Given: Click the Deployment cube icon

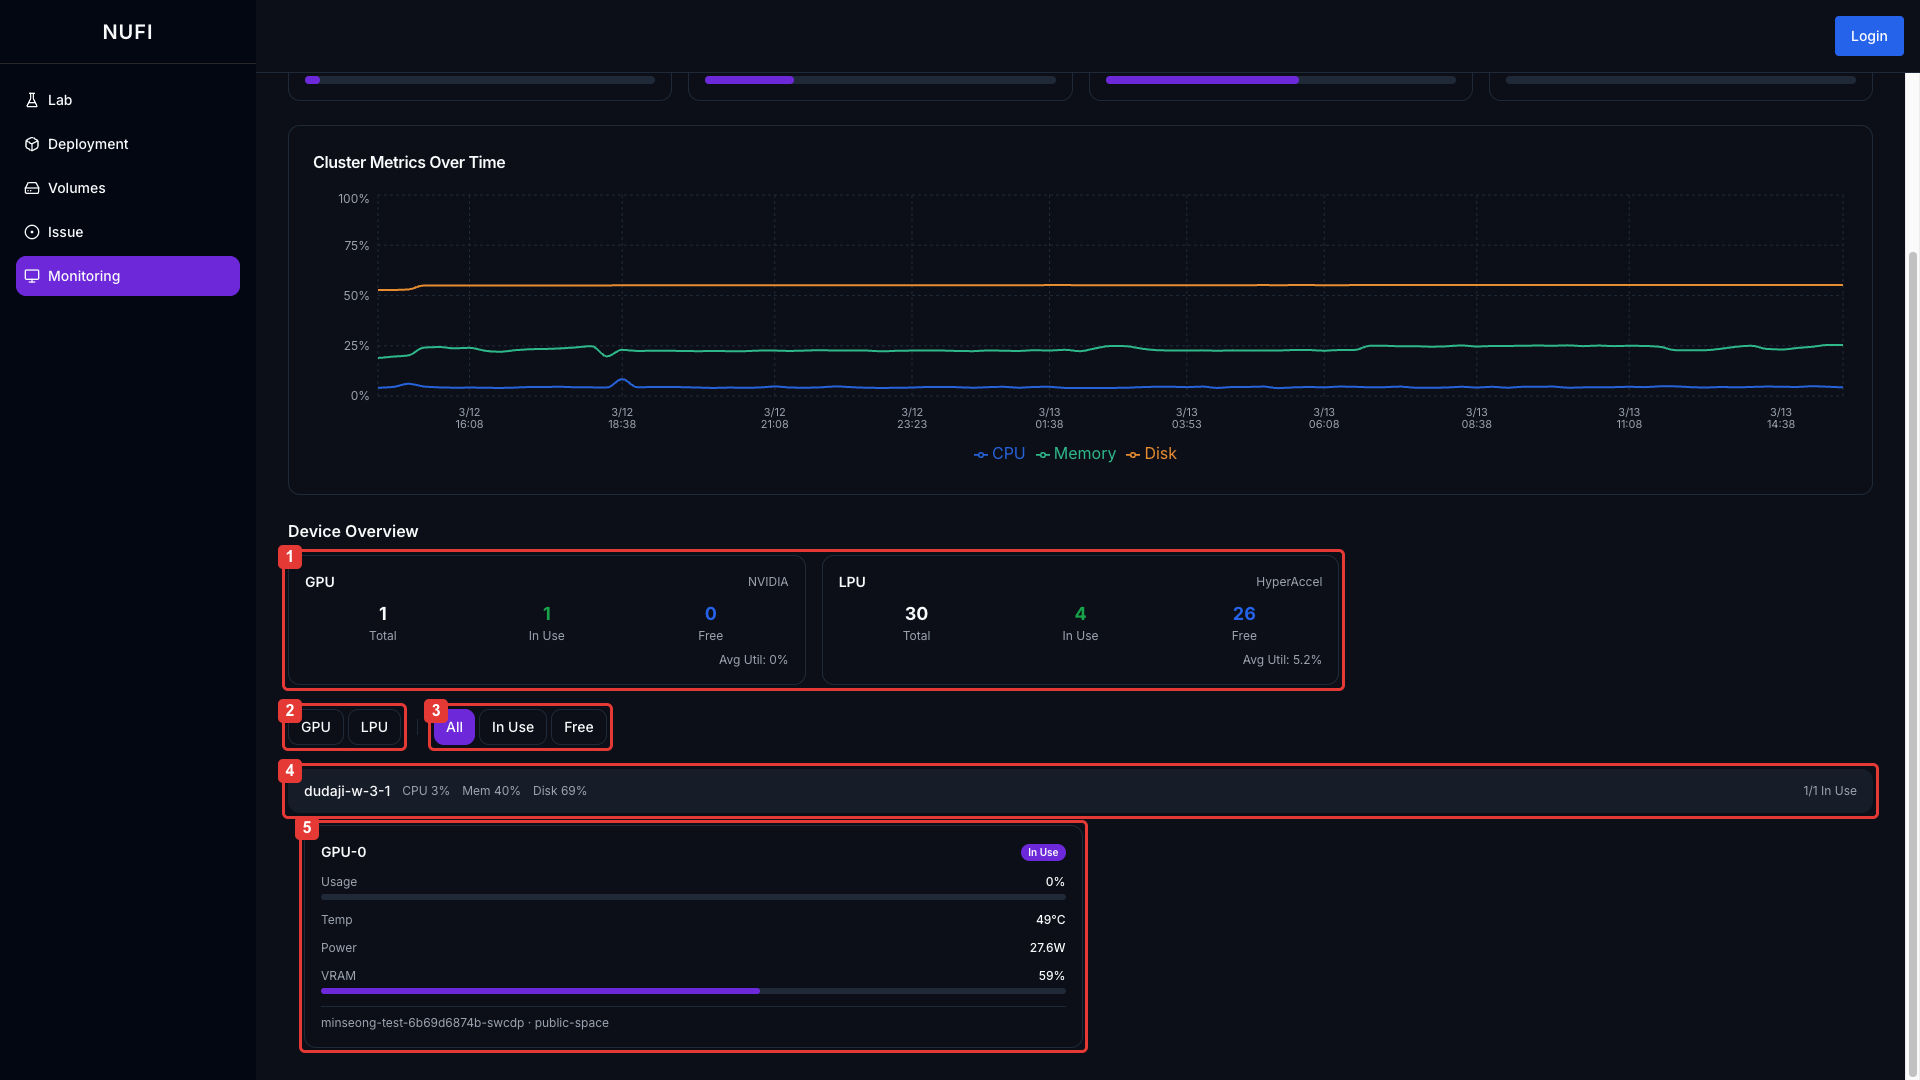Looking at the screenshot, I should (x=32, y=144).
